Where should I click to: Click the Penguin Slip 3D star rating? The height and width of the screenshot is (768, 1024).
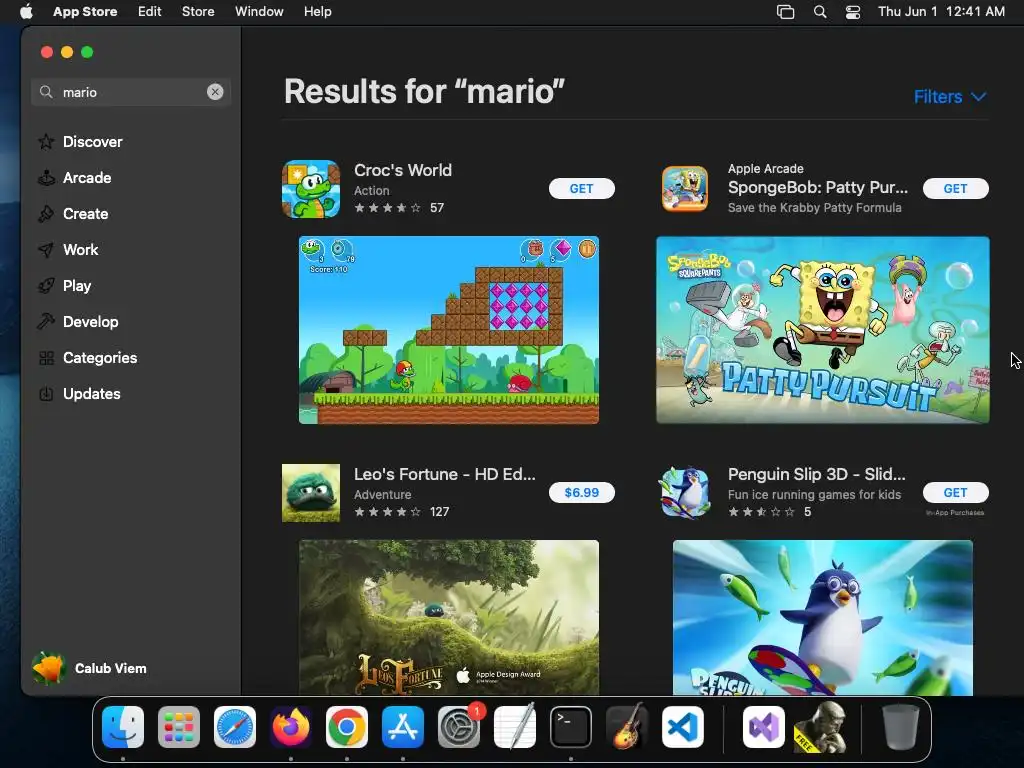click(x=761, y=512)
